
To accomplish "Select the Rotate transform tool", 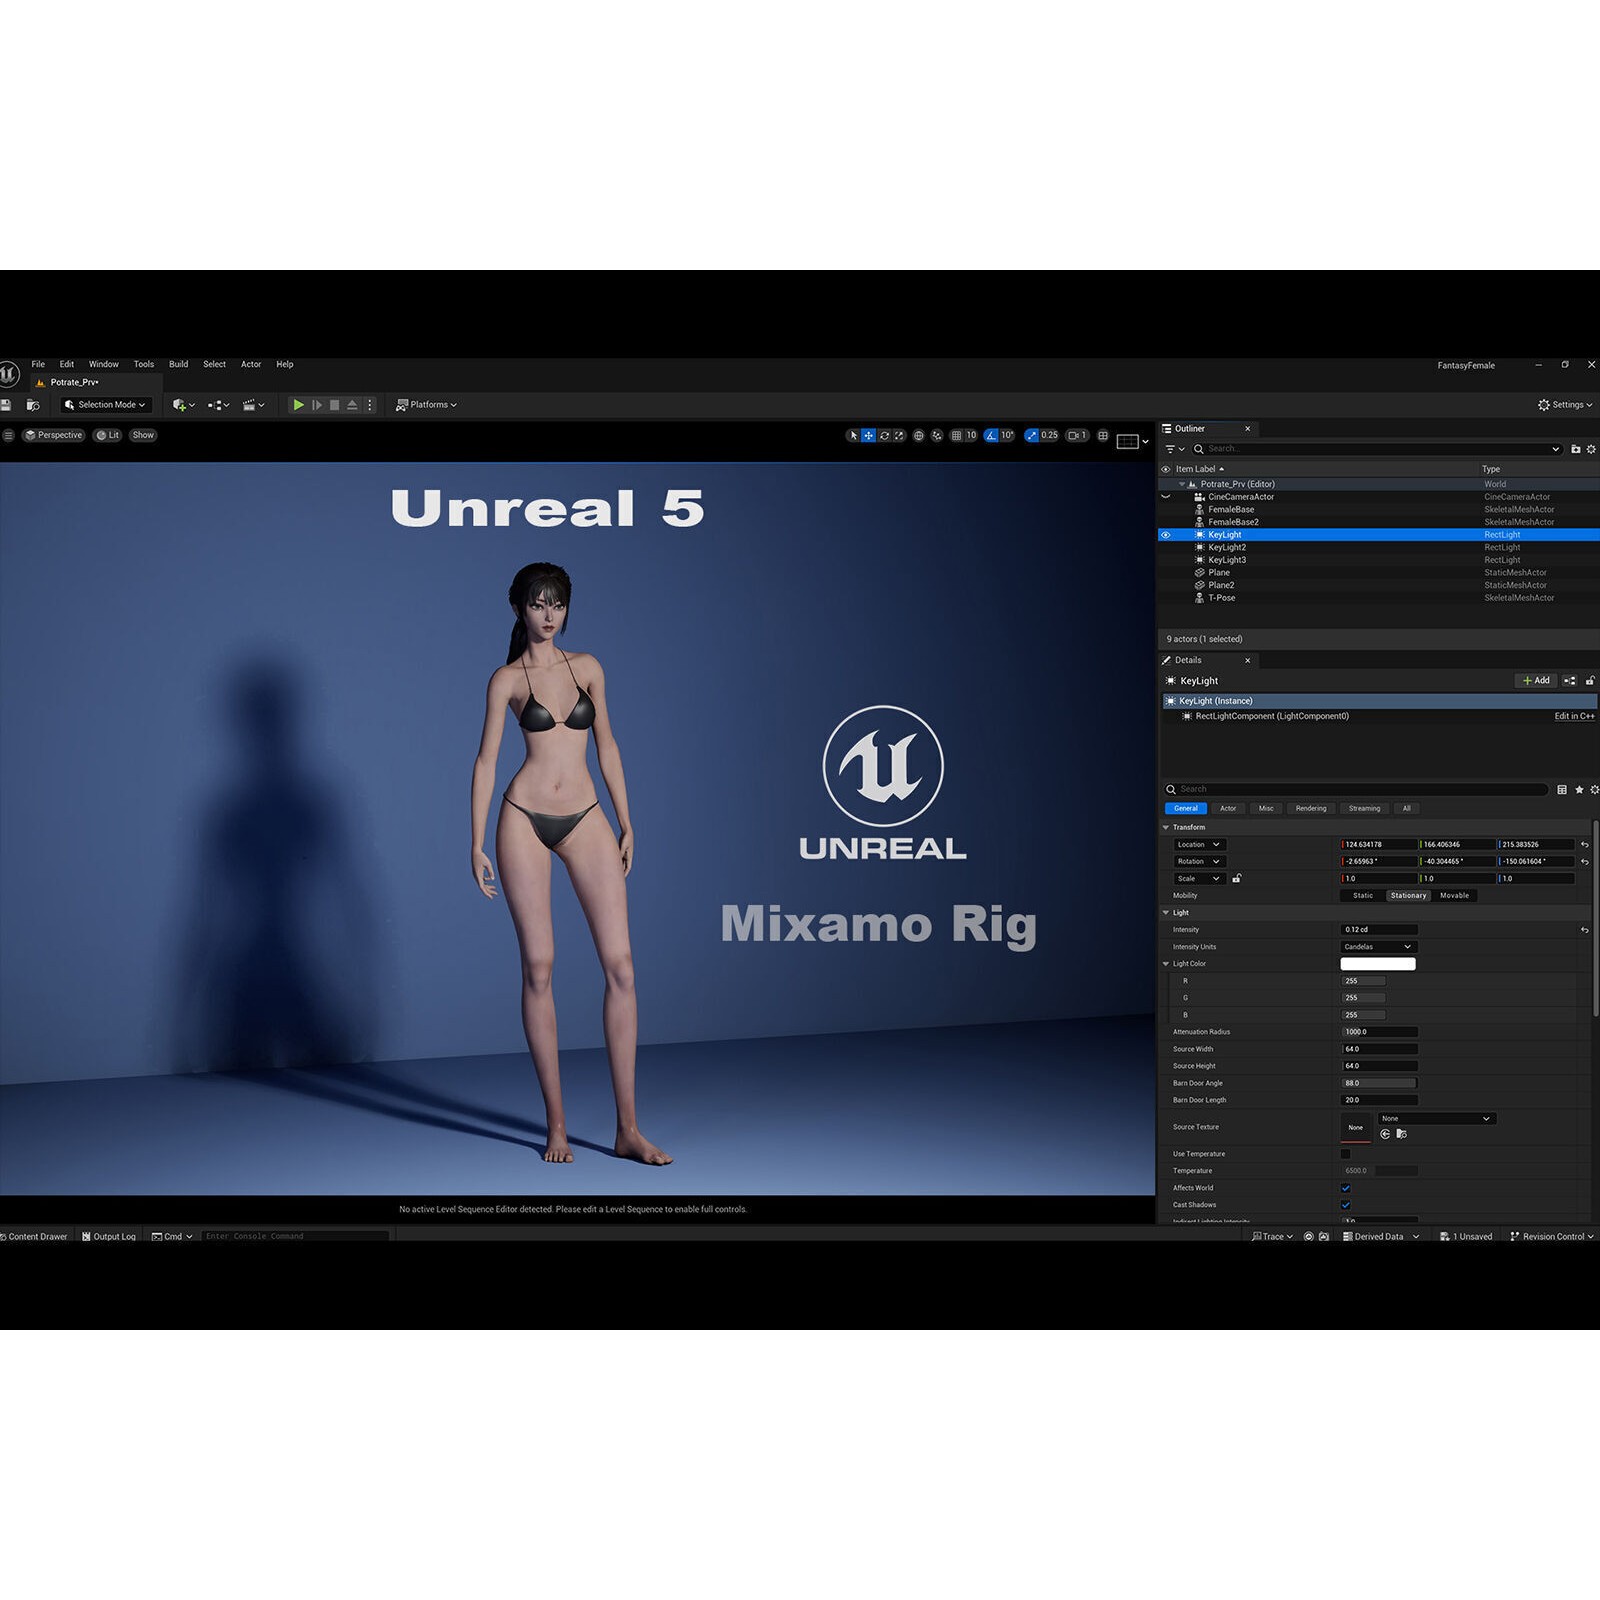I will (884, 435).
